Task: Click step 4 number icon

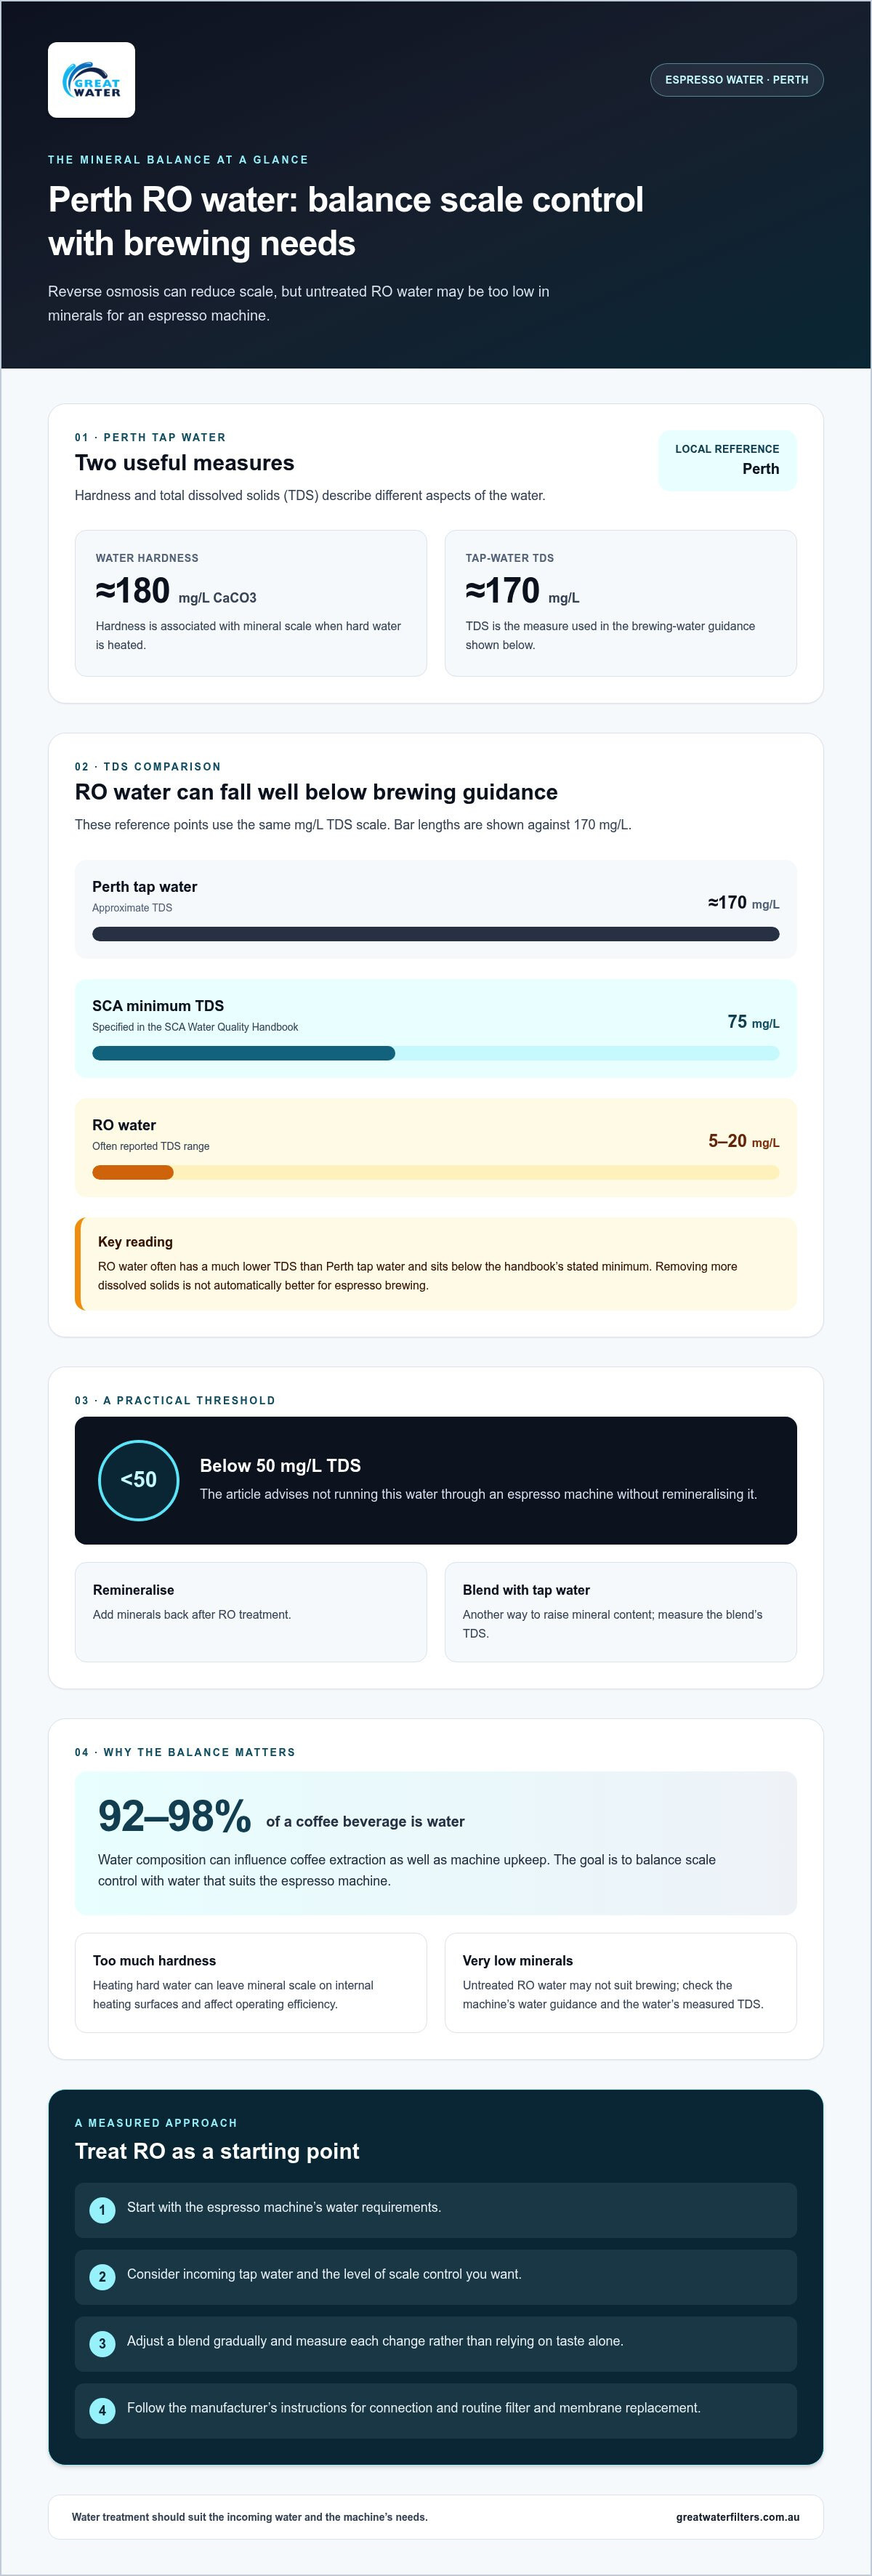Action: pyautogui.click(x=102, y=2411)
